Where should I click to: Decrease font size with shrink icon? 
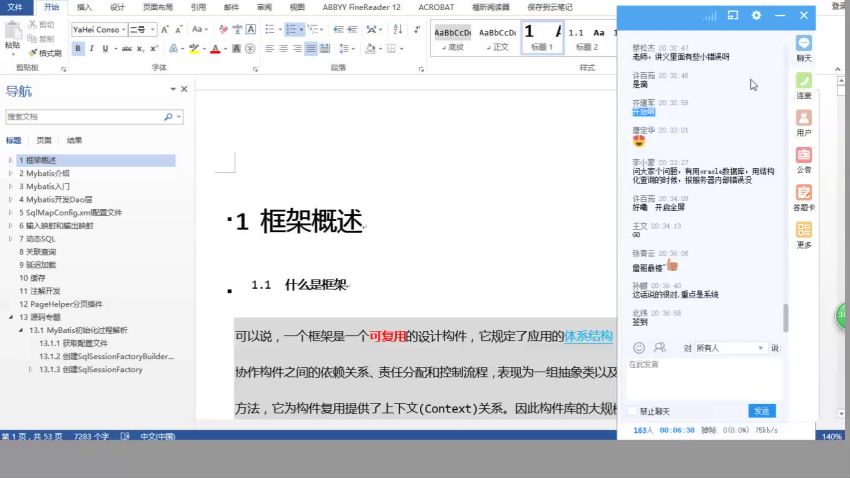tap(178, 29)
